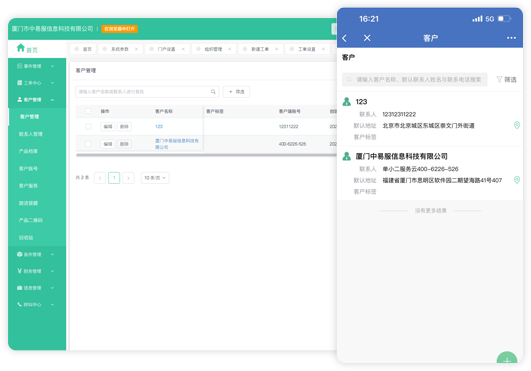Image resolution: width=531 pixels, height=371 pixels.
Task: Open the 厦门中易服信息科技有限公司 table link
Action: pyautogui.click(x=177, y=144)
